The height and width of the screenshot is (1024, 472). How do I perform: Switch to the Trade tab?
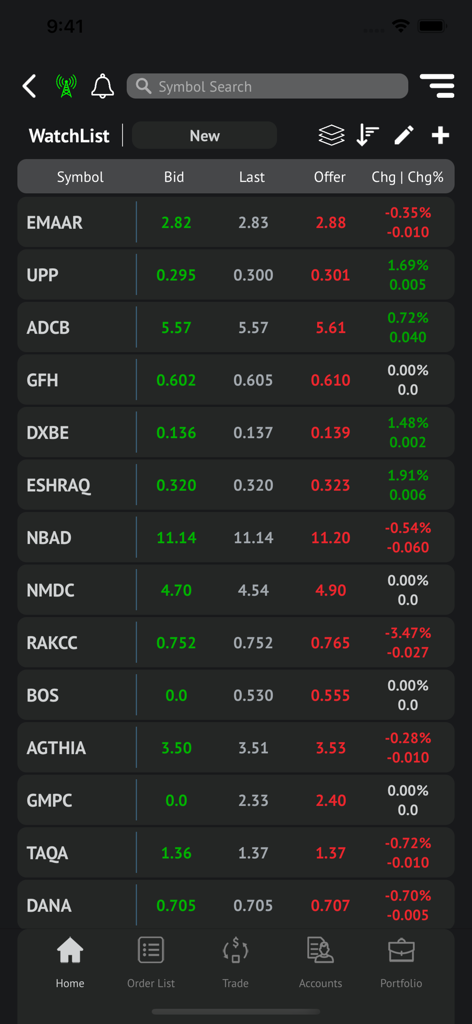[236, 963]
